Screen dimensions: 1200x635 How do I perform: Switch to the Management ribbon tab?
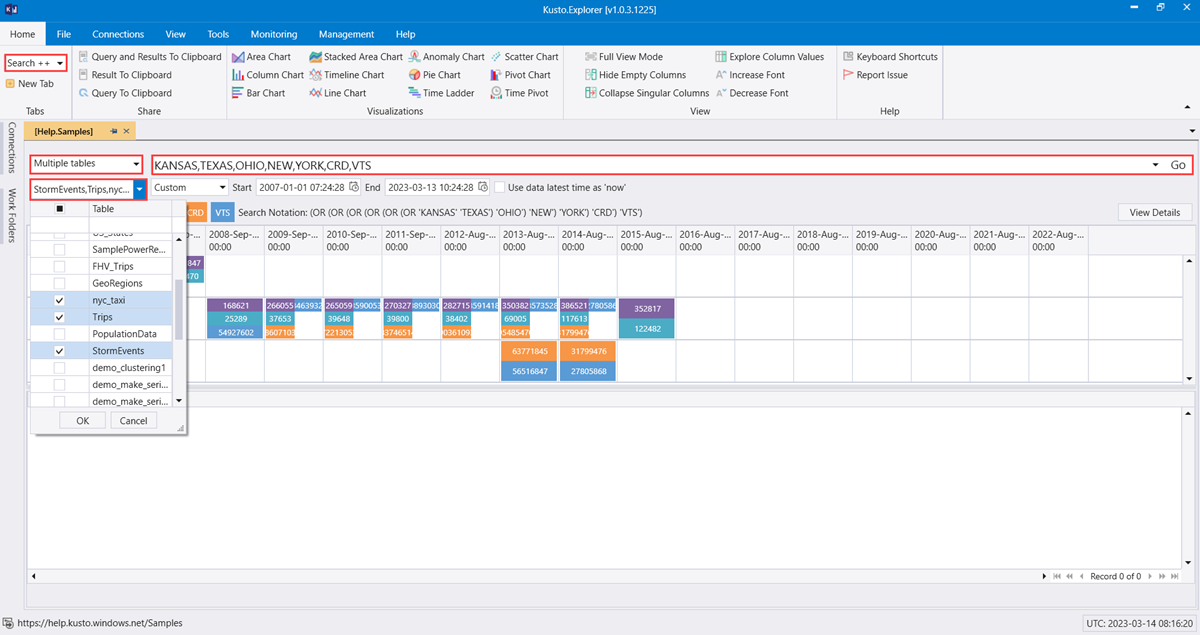pos(346,33)
